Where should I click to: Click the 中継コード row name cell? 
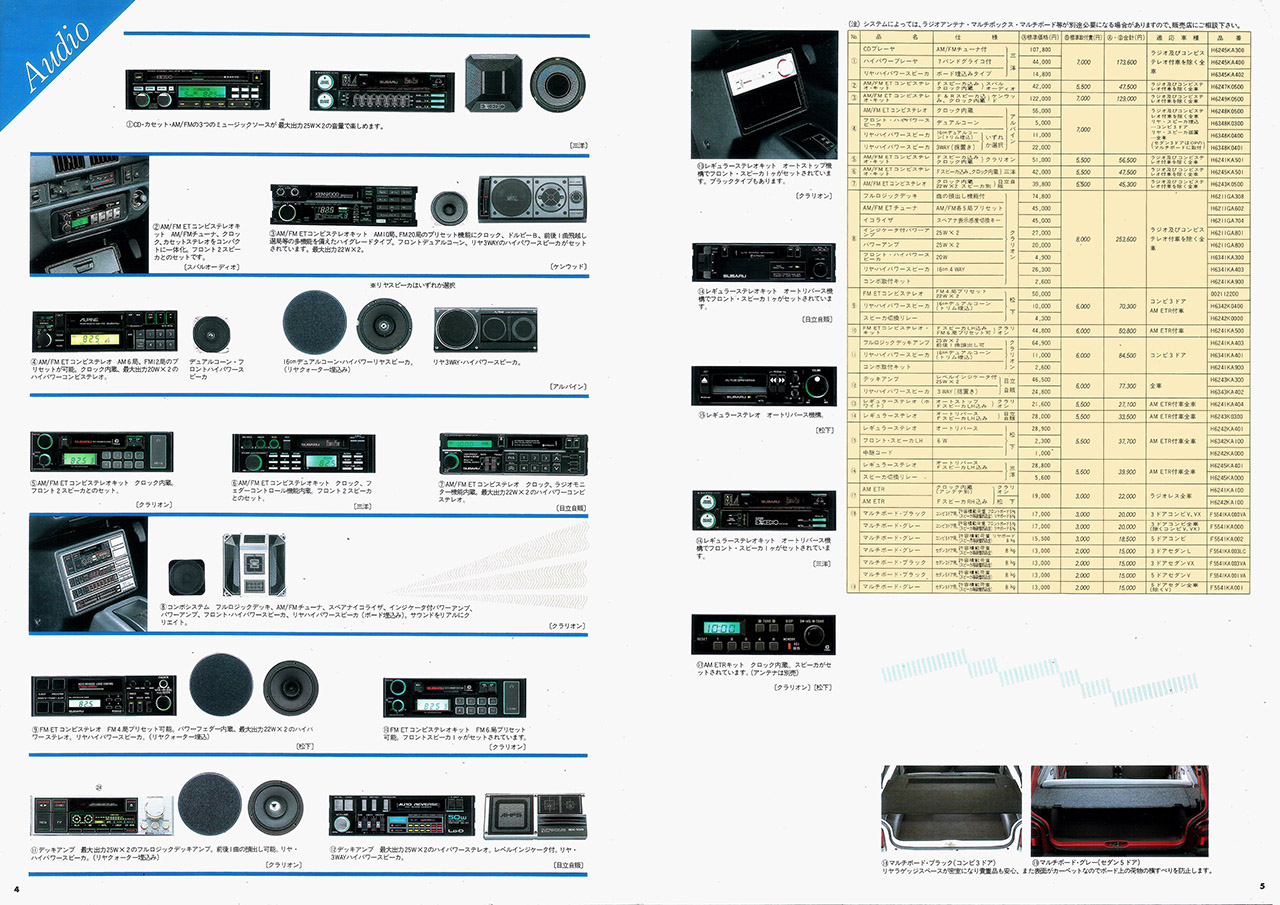[897, 452]
